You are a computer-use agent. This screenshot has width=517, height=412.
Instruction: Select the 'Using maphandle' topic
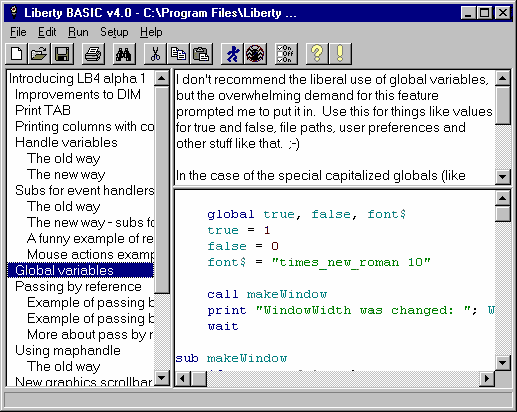(x=68, y=351)
